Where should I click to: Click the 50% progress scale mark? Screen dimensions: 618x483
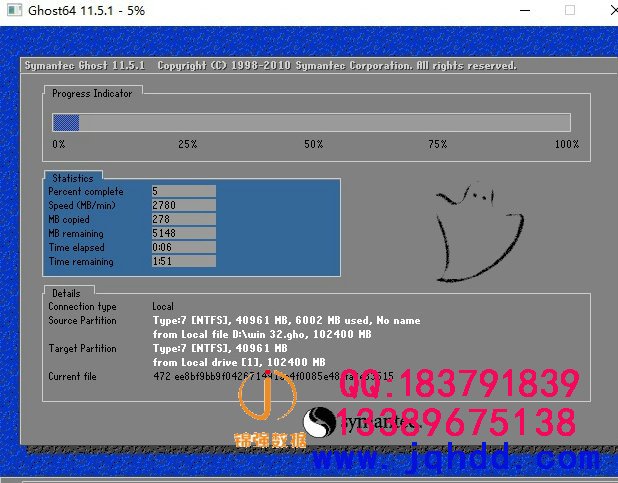click(313, 144)
